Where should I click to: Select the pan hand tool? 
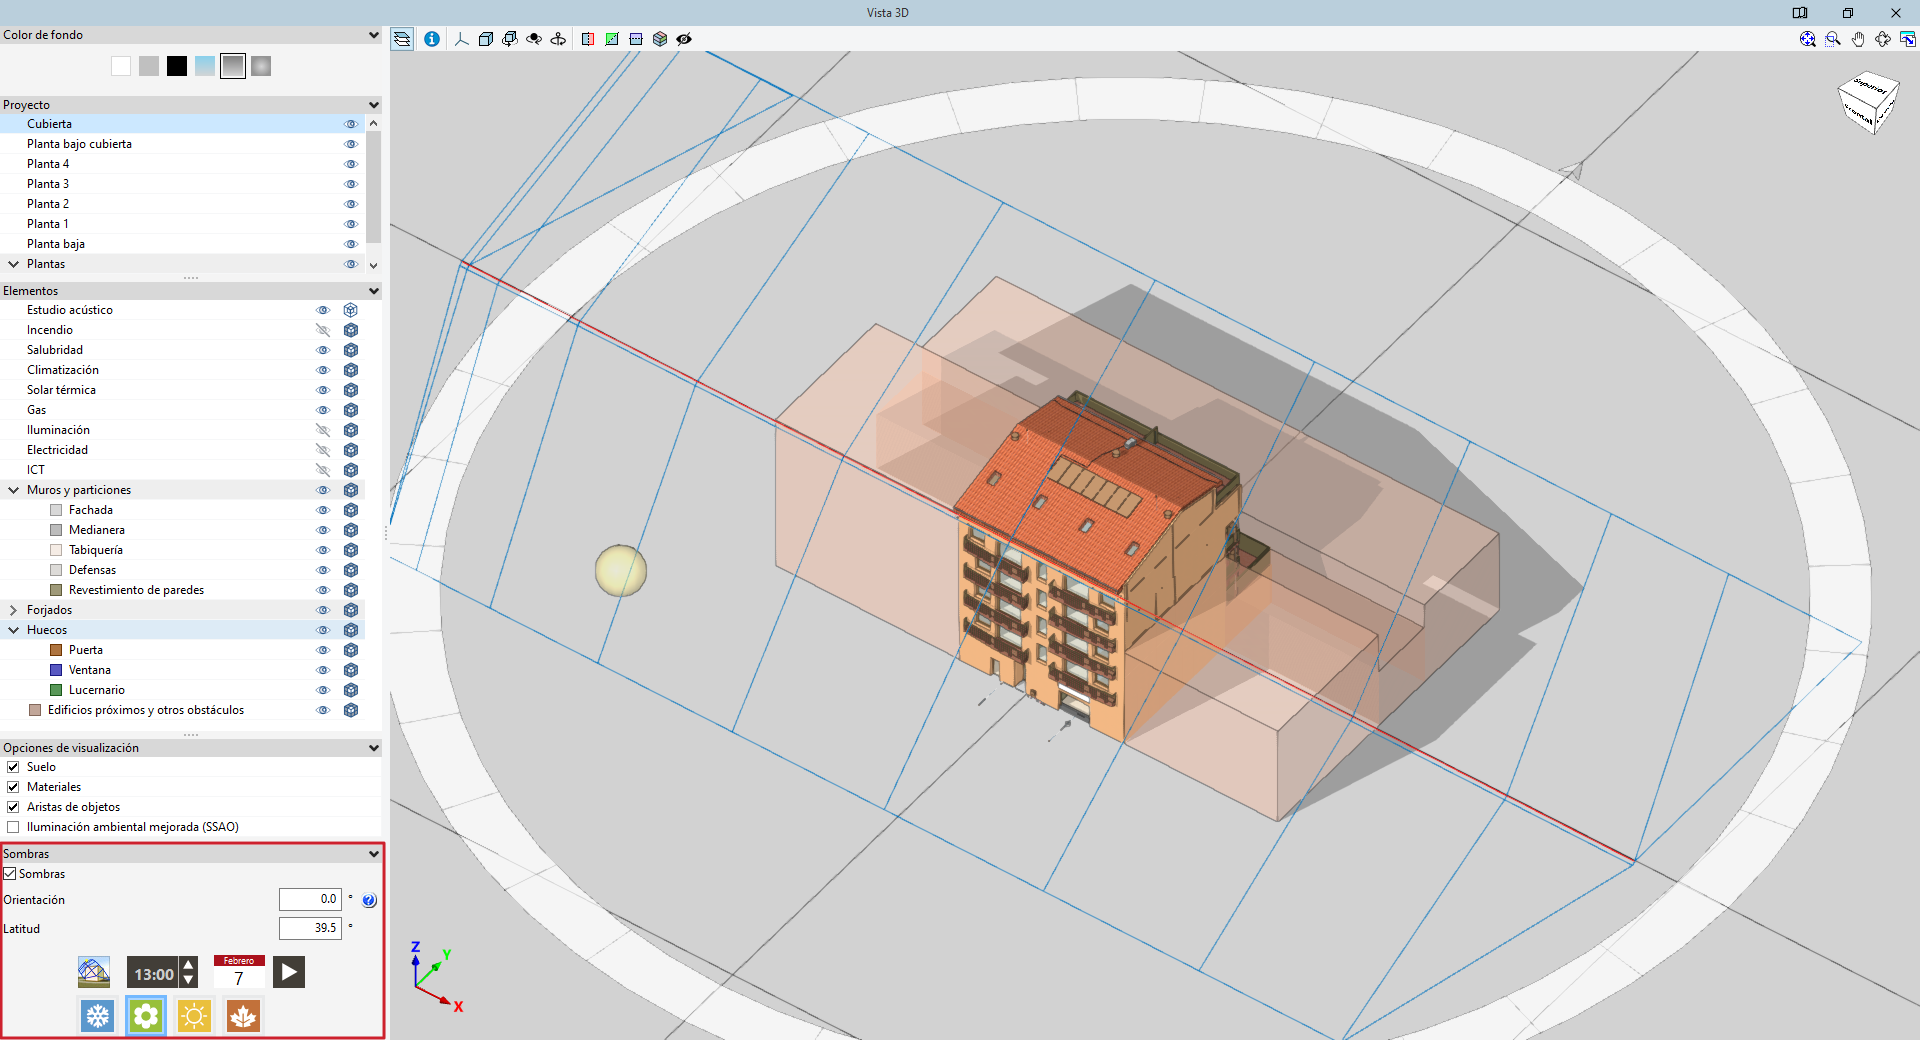[x=1858, y=39]
